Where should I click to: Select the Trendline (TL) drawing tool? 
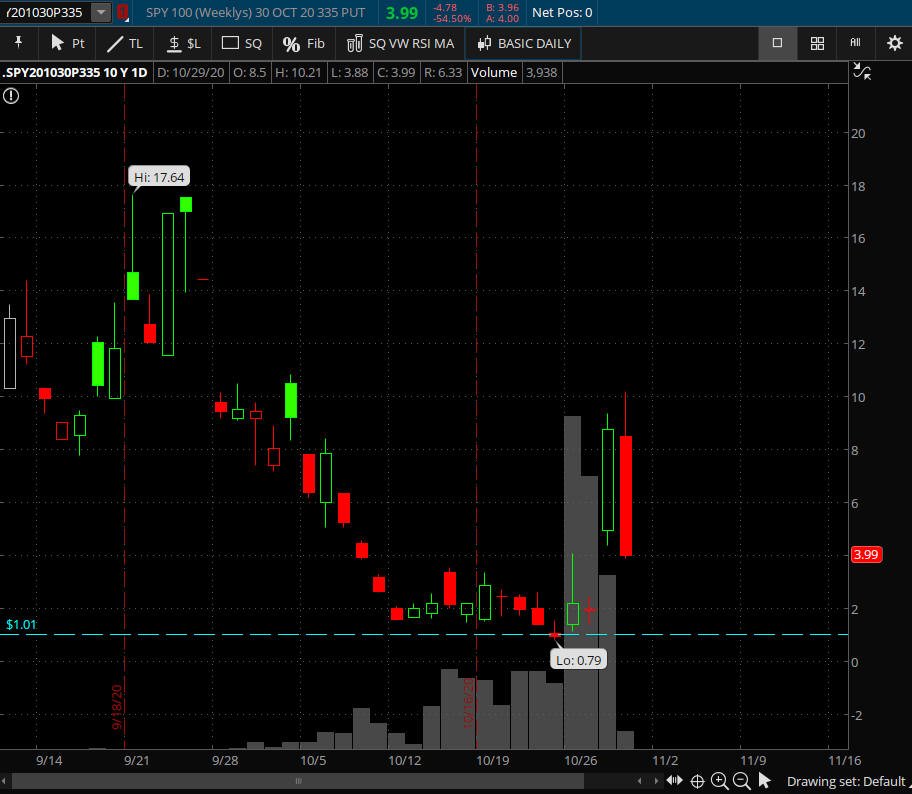(125, 43)
